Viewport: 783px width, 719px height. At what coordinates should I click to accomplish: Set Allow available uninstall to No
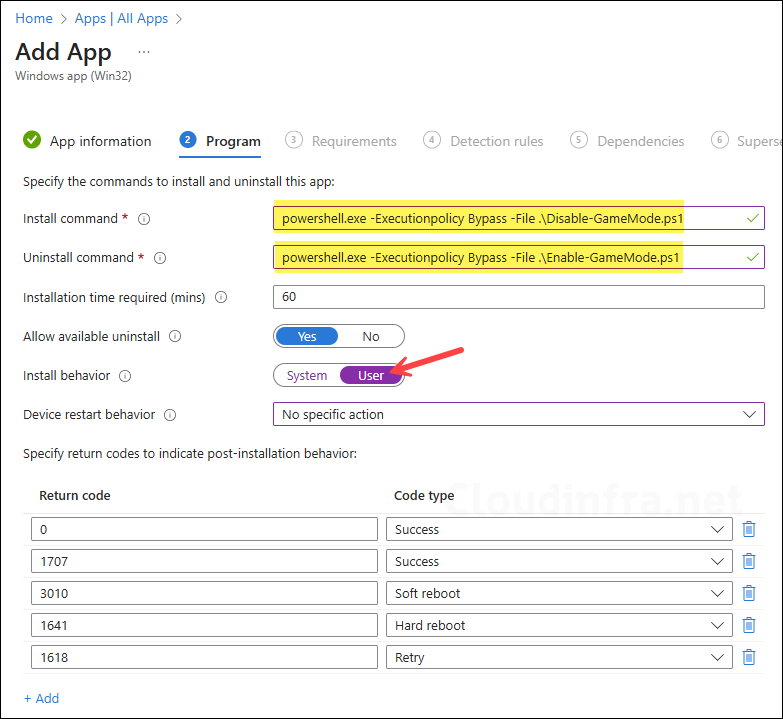point(371,337)
